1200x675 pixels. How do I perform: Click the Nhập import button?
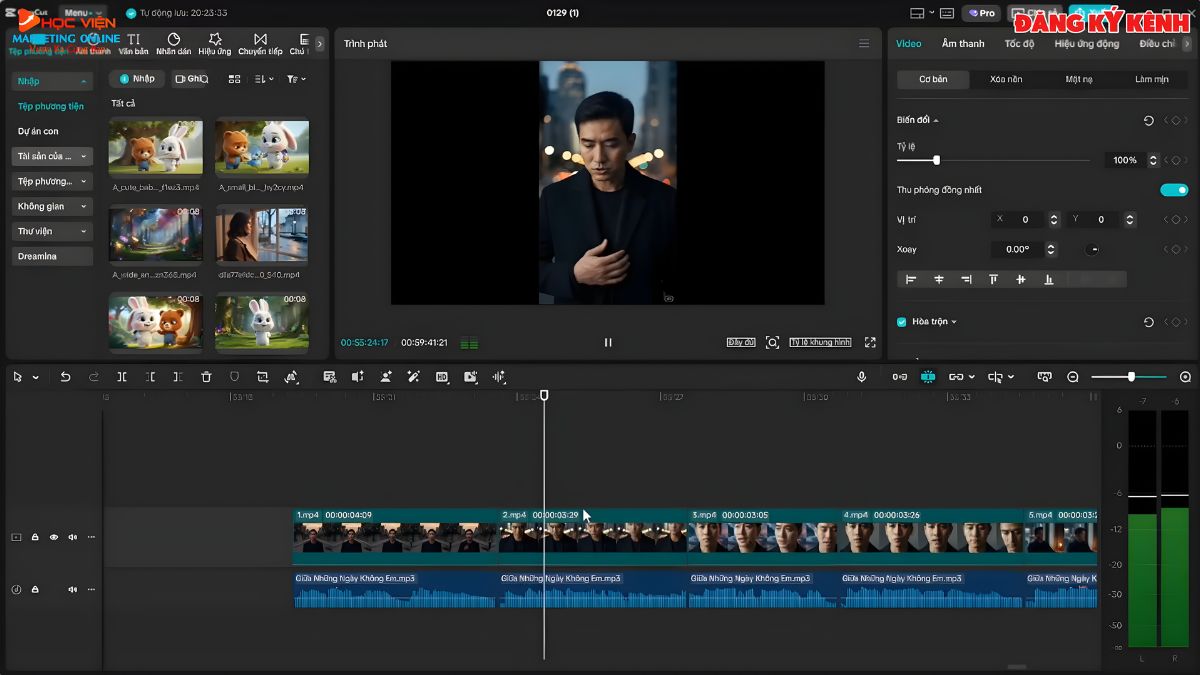pos(136,78)
